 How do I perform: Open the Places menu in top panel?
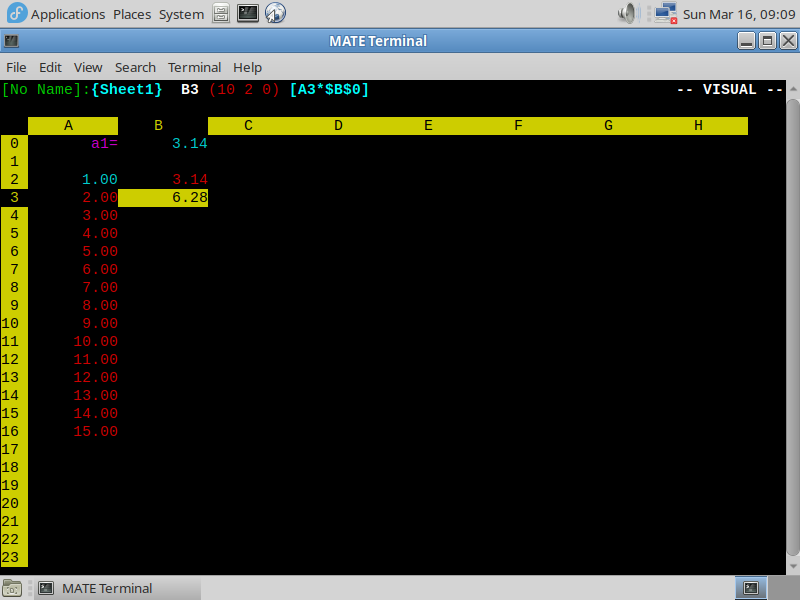tap(131, 14)
